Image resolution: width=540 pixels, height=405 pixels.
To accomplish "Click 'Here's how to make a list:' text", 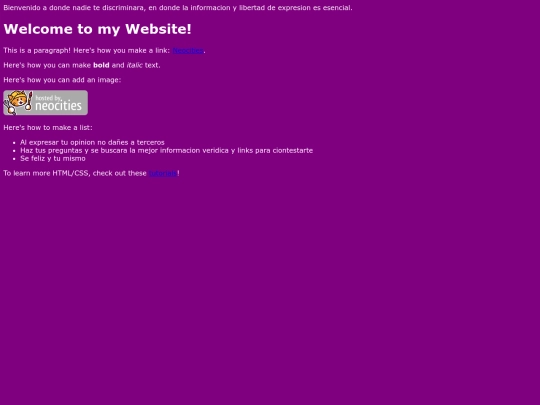I will (x=48, y=128).
